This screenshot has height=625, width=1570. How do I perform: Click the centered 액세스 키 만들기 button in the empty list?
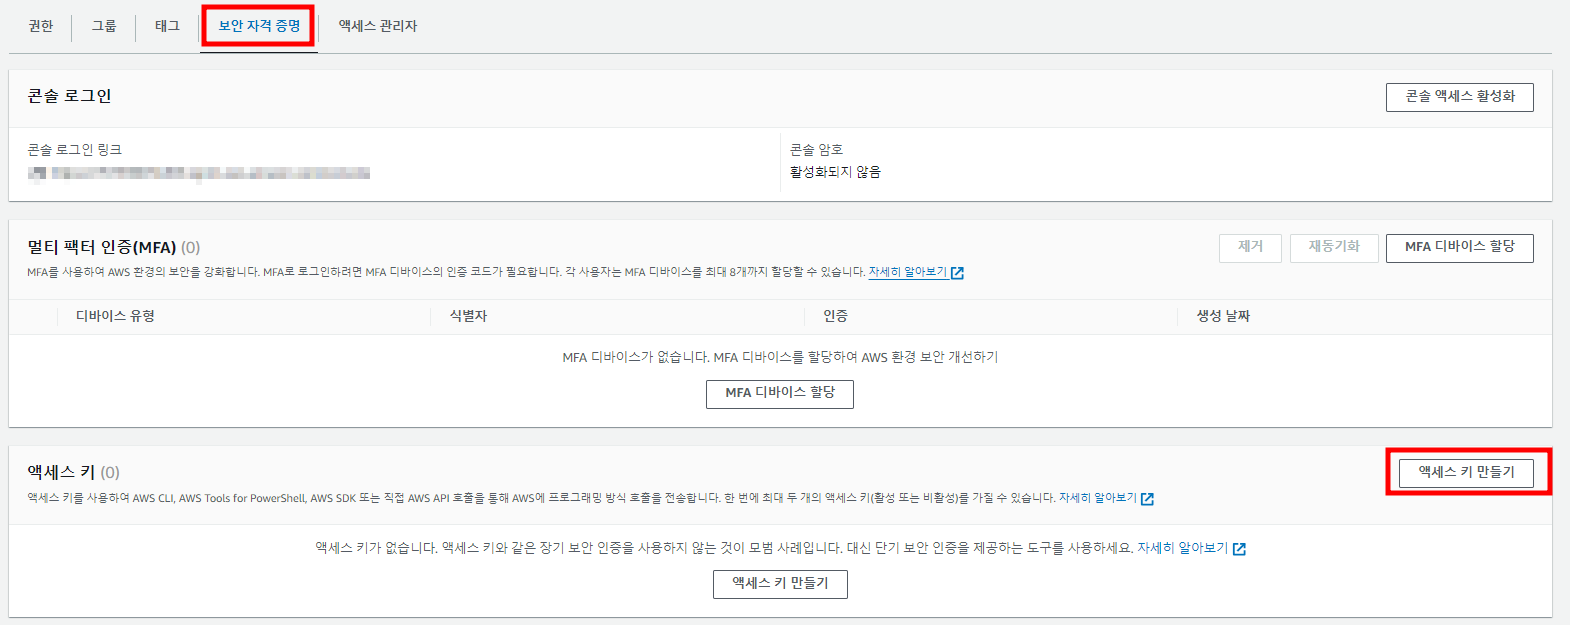click(x=780, y=584)
